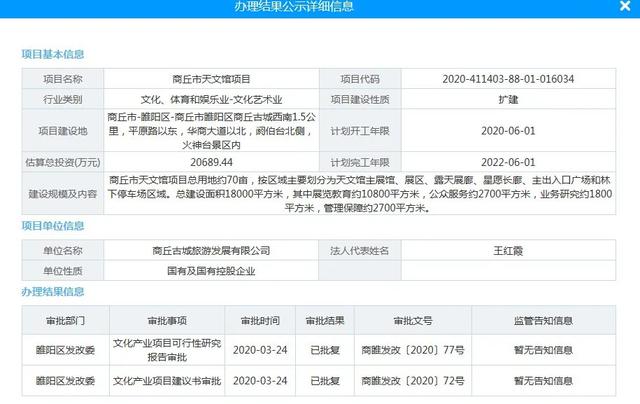
Task: Click the 监管告知信息 column header
Action: pos(543,321)
